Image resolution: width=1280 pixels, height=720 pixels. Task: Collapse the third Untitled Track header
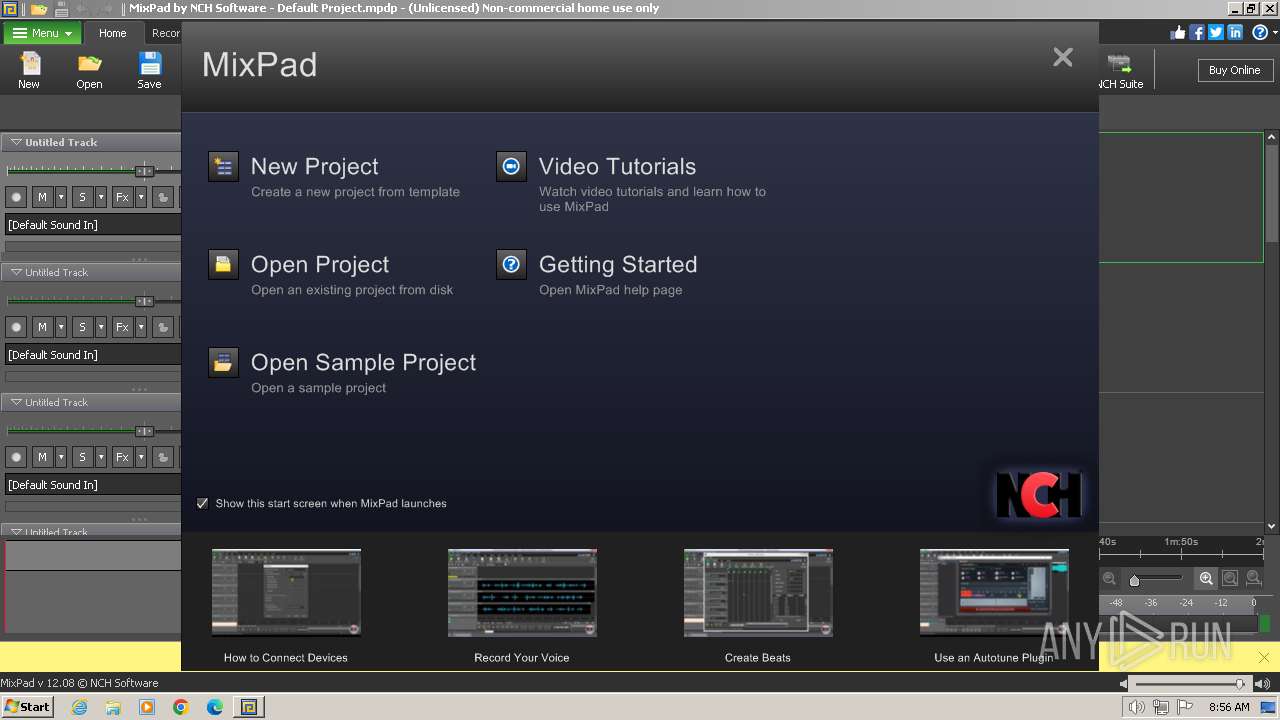tap(16, 402)
